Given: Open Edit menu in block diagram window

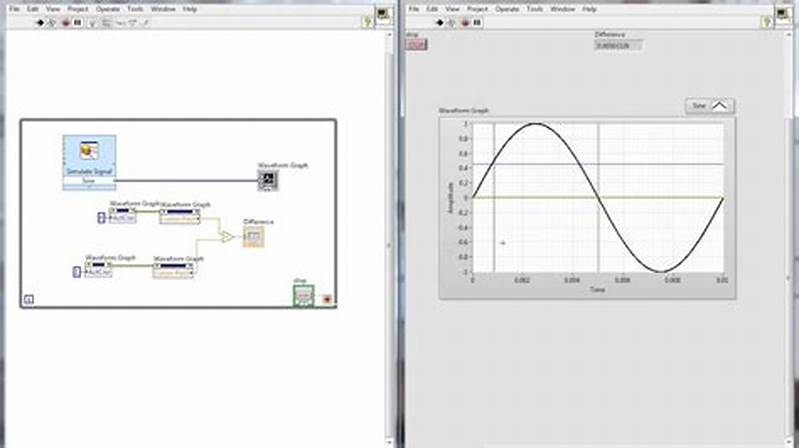Looking at the screenshot, I should point(33,9).
